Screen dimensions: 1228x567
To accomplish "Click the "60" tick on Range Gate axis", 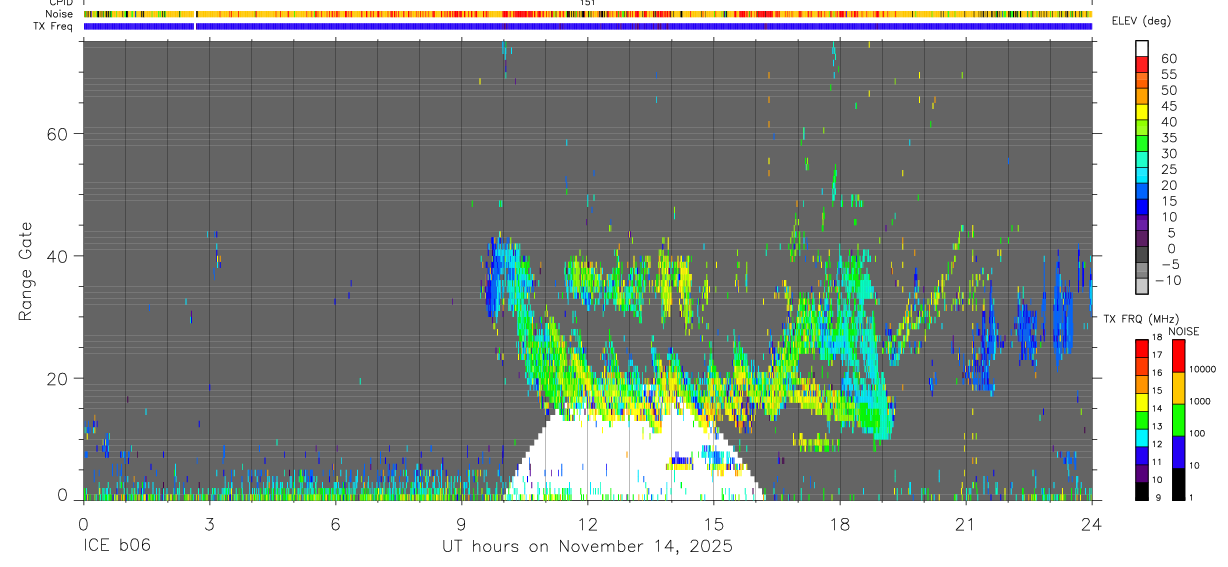I will pos(56,133).
